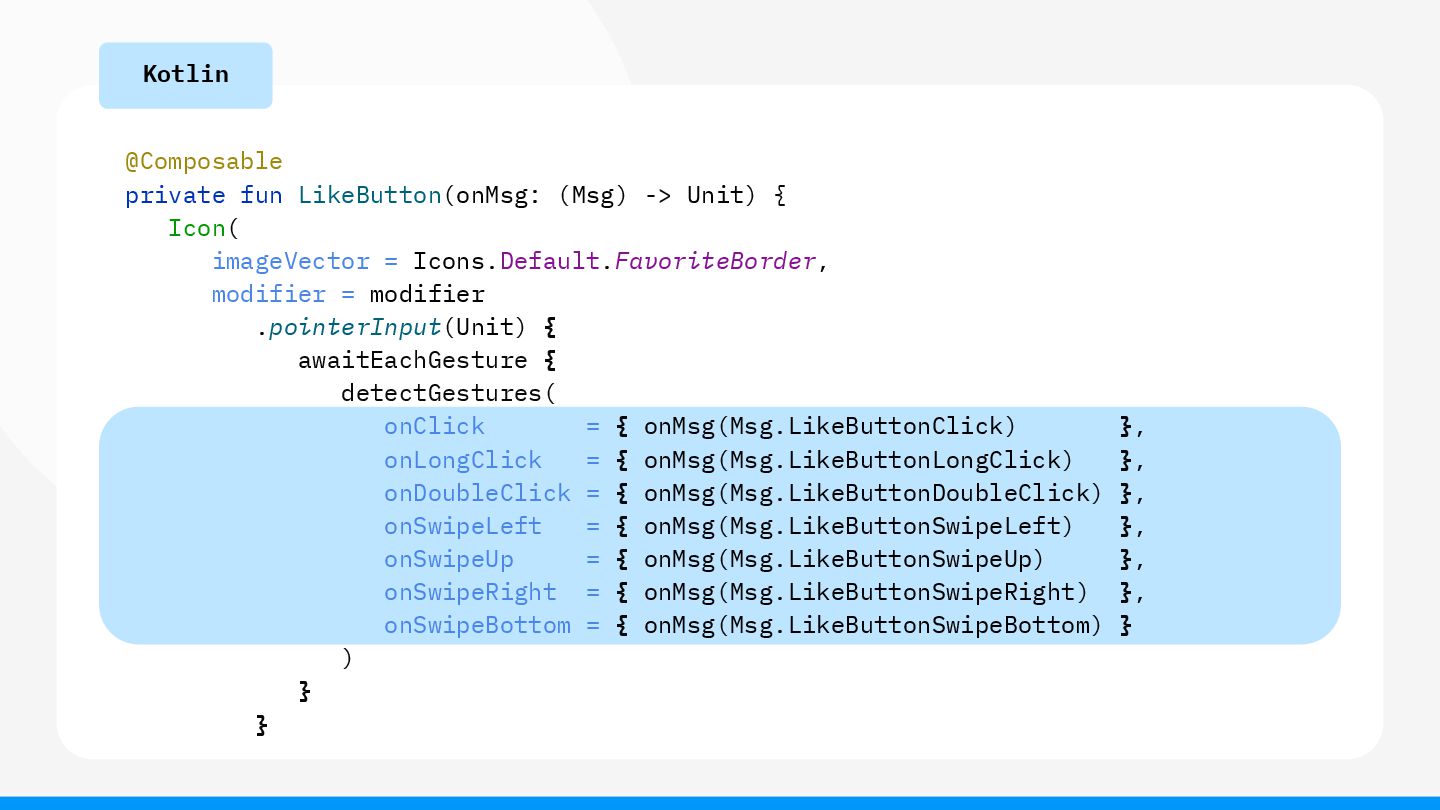Screen dimensions: 1440x810
Task: Click onMsg(Msg.LikeButtonSwipeBottom) expression
Action: 873,625
